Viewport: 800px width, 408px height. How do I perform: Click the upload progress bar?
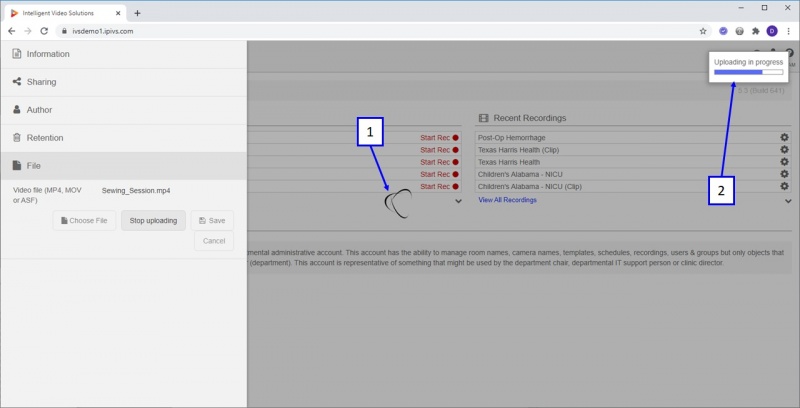tap(748, 72)
